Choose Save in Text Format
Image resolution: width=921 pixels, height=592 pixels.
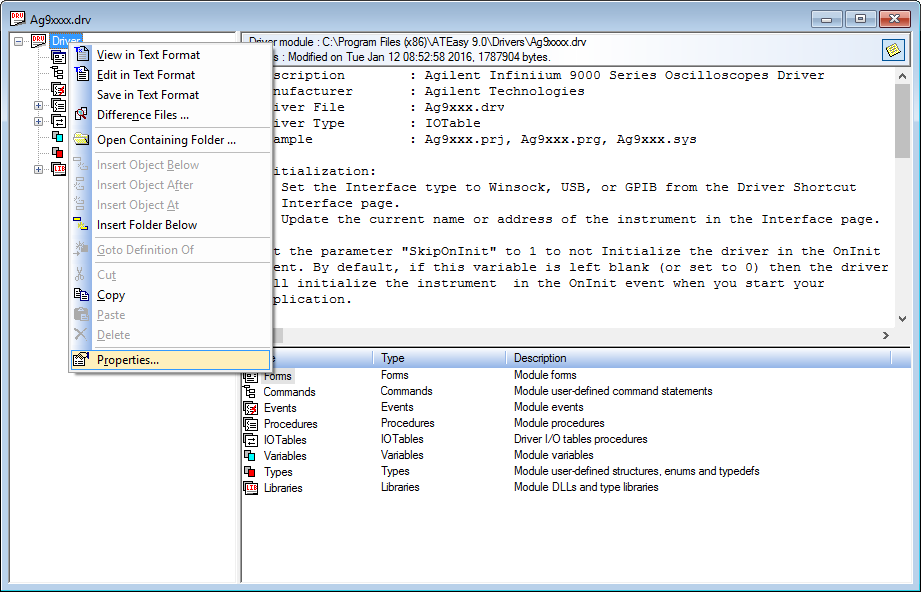(x=170, y=95)
